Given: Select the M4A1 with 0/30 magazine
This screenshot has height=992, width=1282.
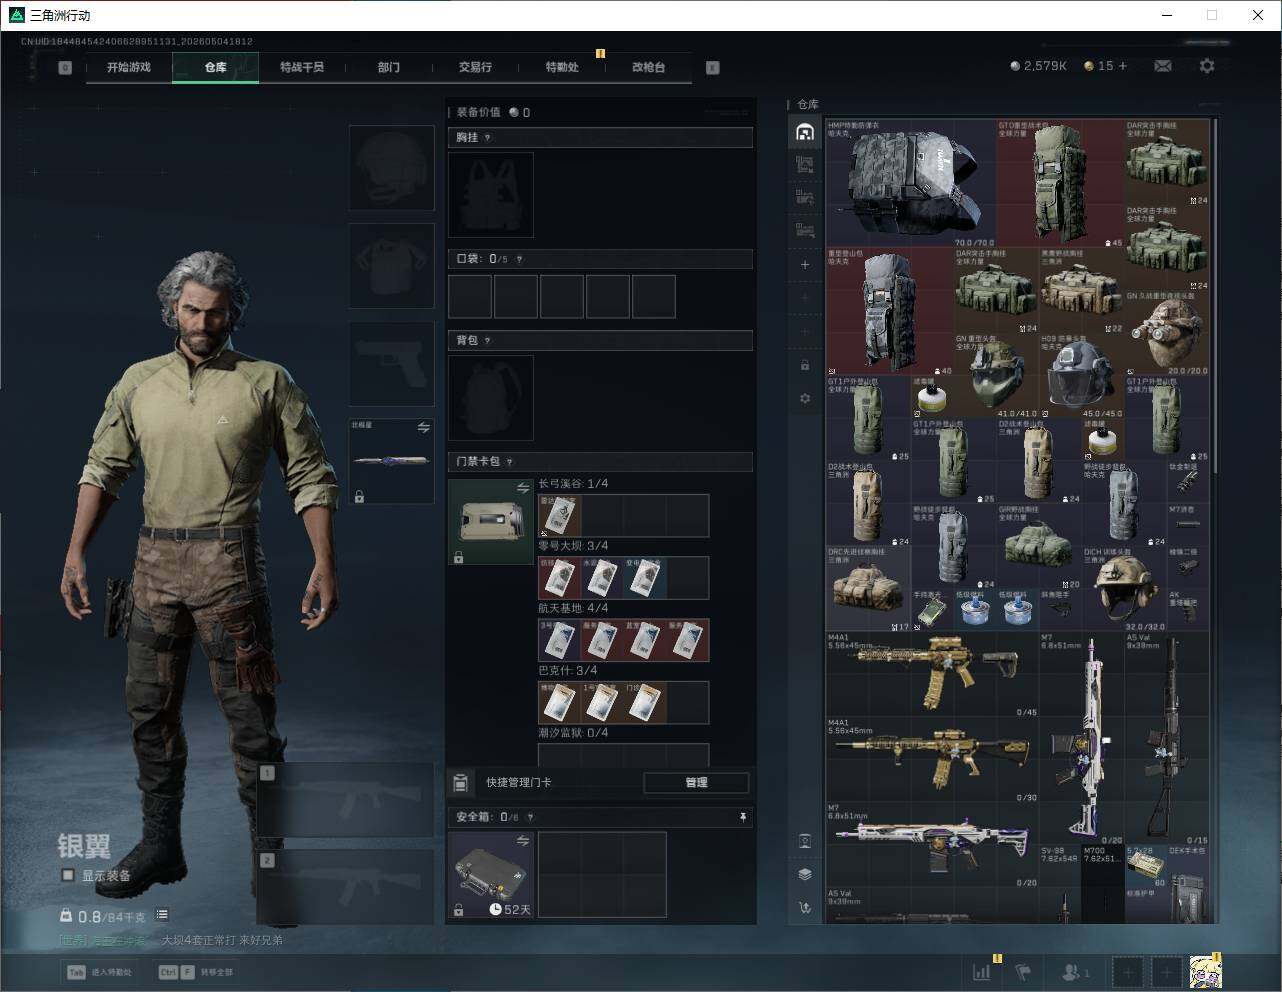Looking at the screenshot, I should [932, 760].
